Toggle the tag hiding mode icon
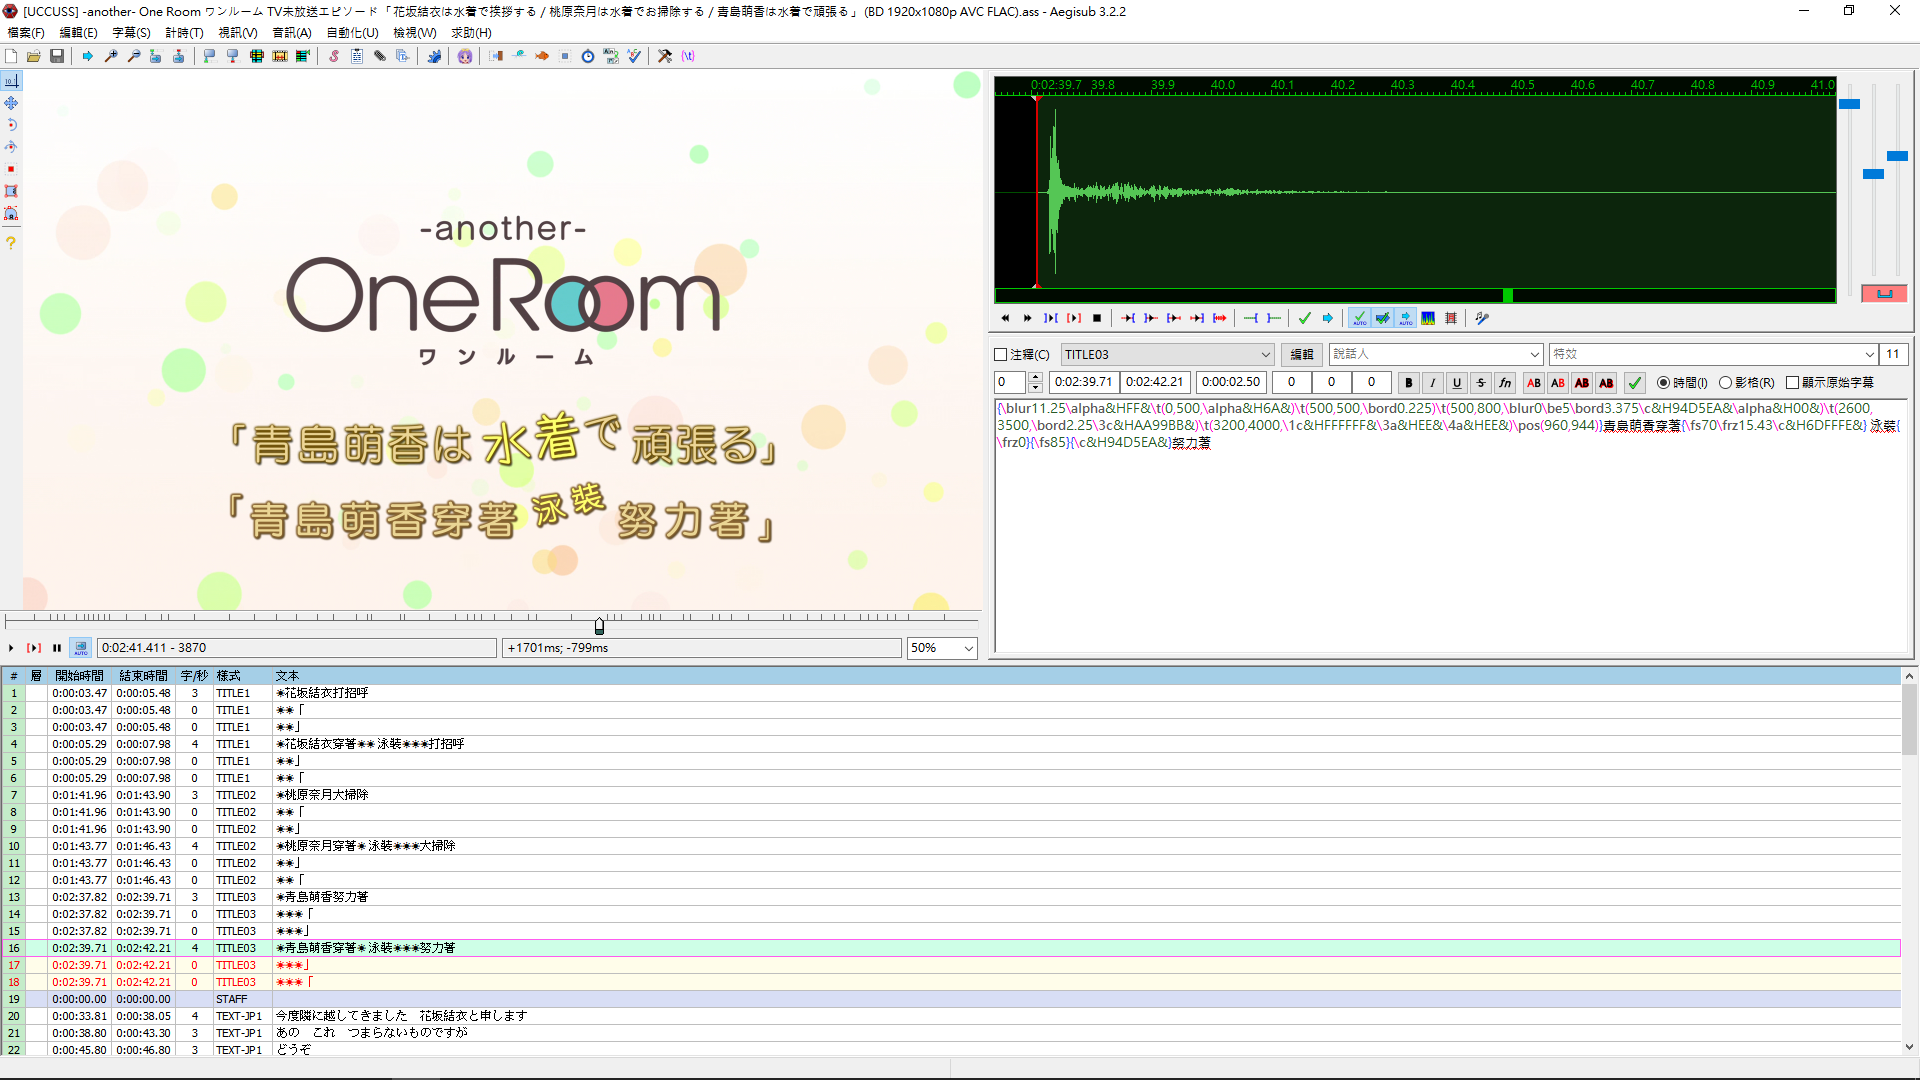1920x1080 pixels. (x=688, y=56)
